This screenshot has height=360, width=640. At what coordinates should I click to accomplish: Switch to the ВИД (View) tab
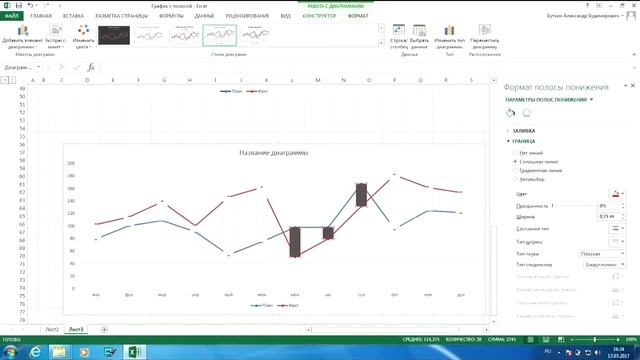click(x=286, y=16)
